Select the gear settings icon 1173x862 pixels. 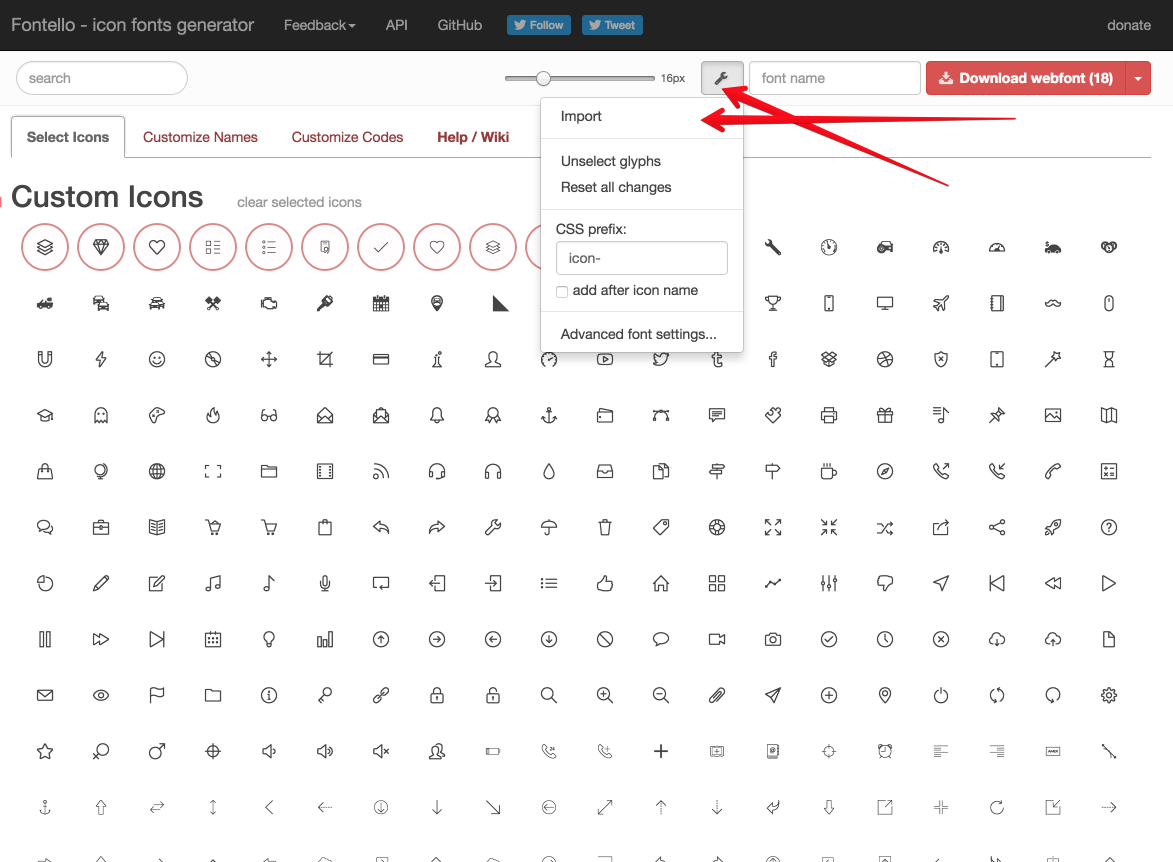point(1109,695)
